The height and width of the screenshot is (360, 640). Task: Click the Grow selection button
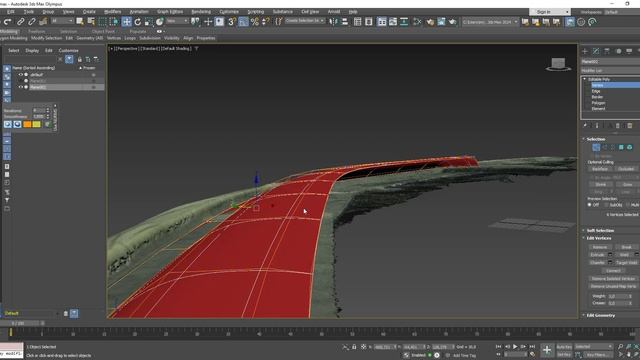point(627,185)
